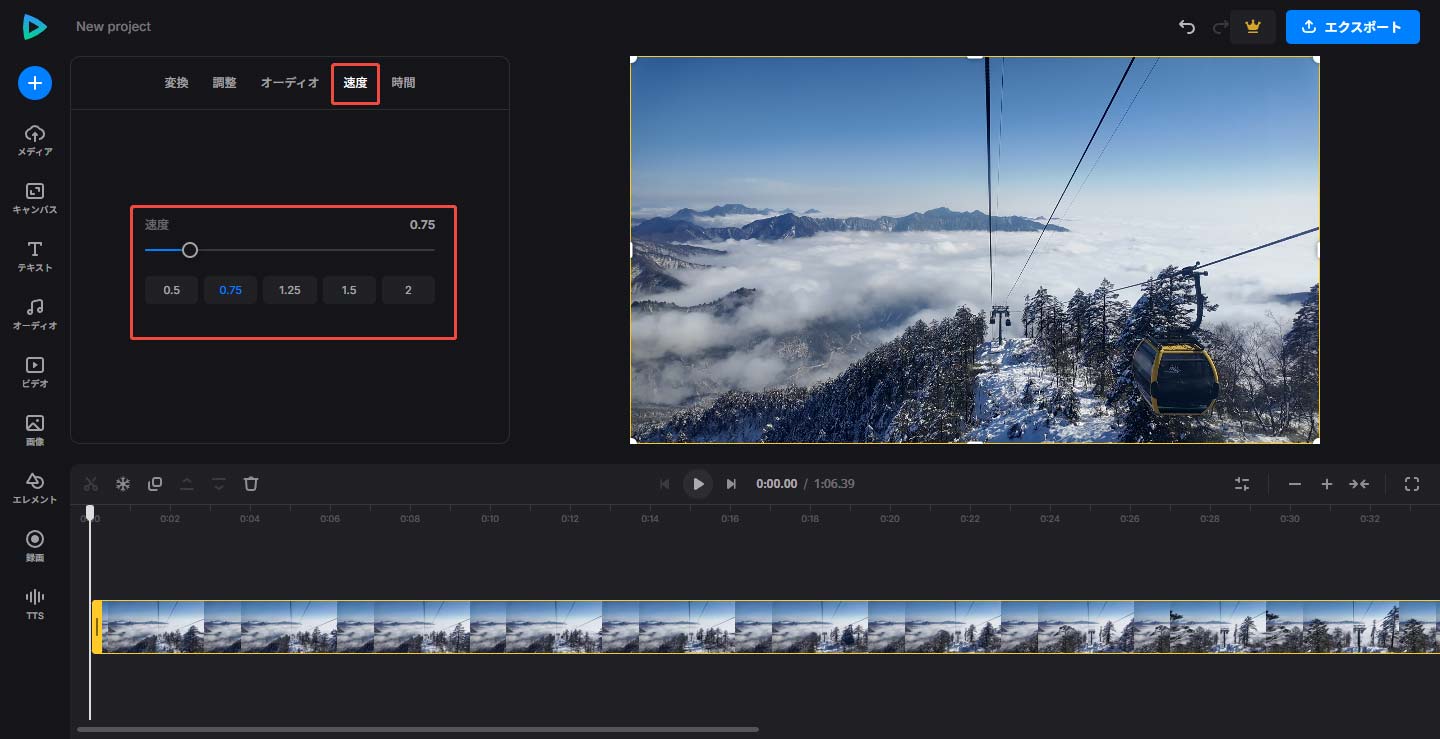Click the duplicate clip icon

(155, 484)
